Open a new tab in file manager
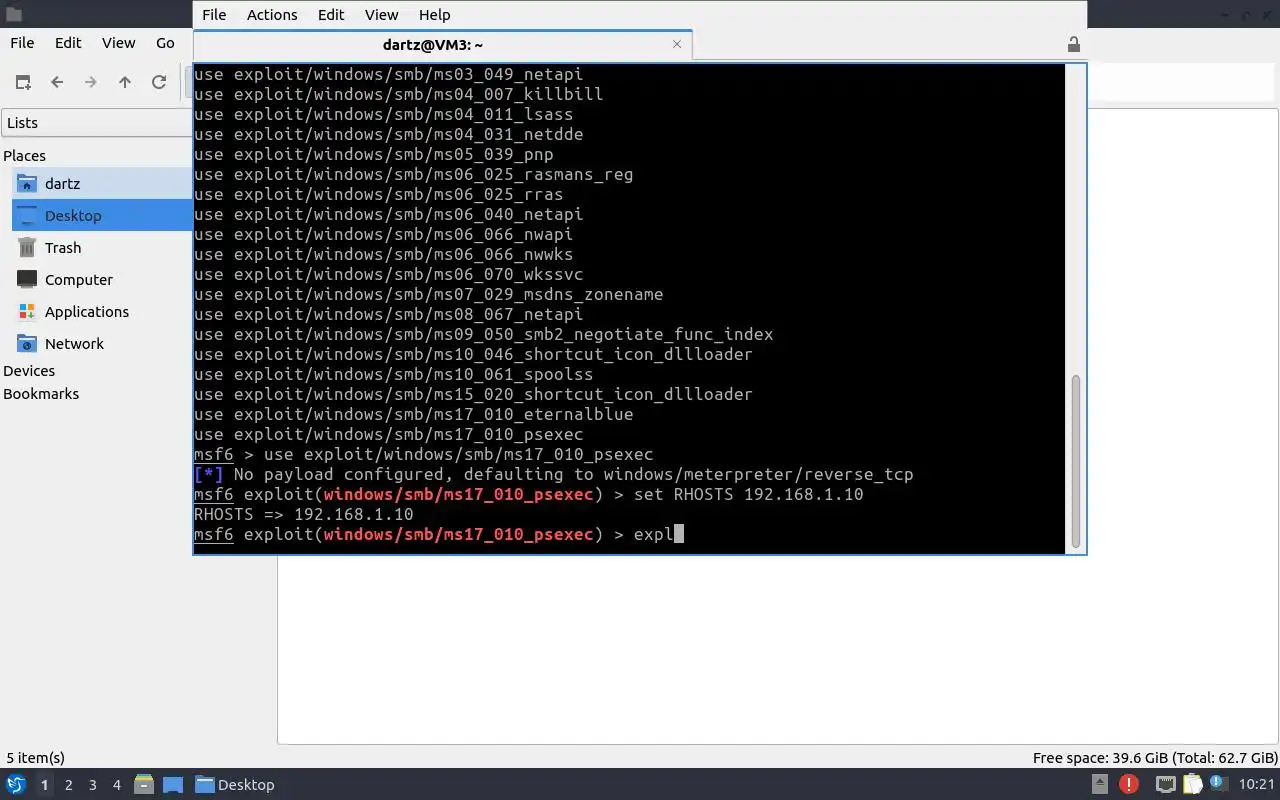 coord(23,83)
